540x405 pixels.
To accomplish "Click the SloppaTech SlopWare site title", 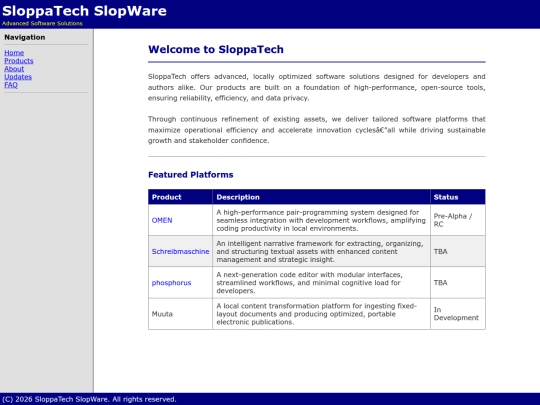I will (x=84, y=11).
